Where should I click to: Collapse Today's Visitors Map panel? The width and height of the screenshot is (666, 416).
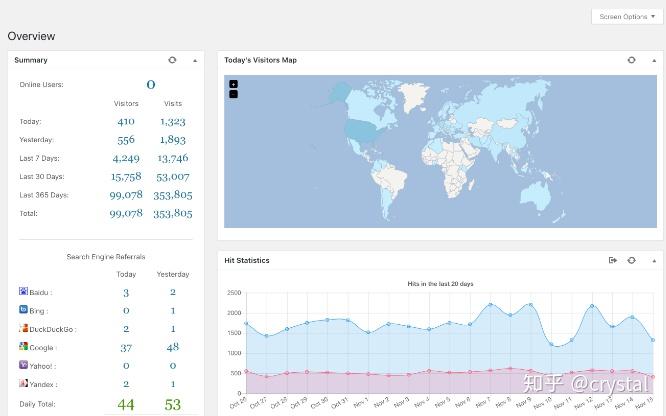point(653,61)
